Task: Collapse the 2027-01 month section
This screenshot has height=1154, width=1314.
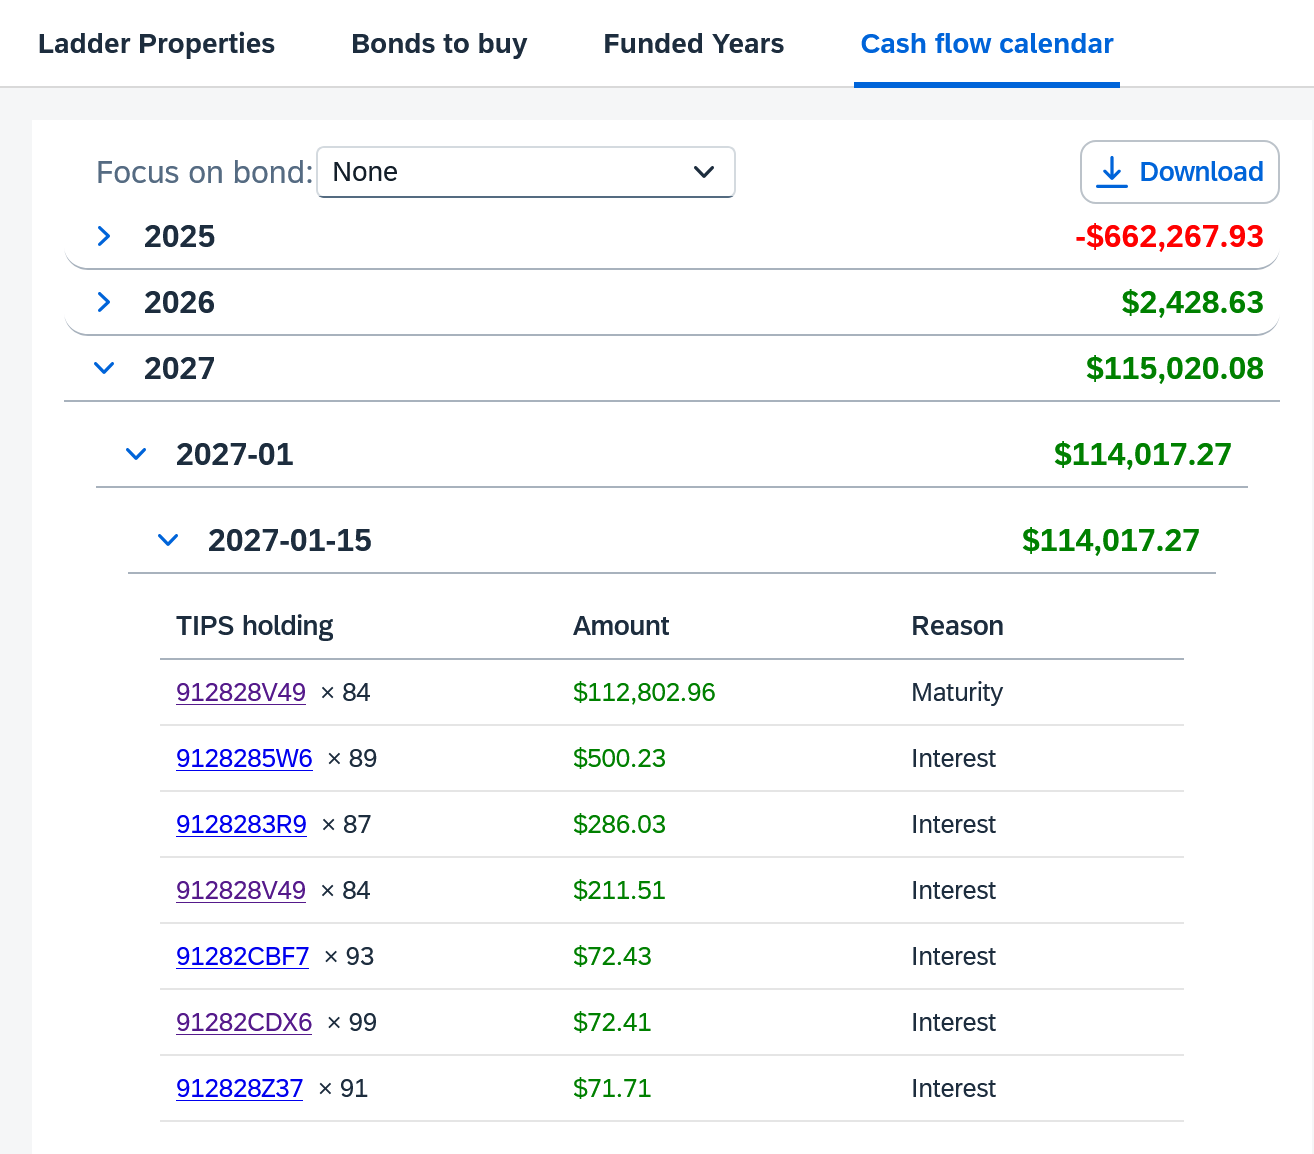Action: click(136, 454)
